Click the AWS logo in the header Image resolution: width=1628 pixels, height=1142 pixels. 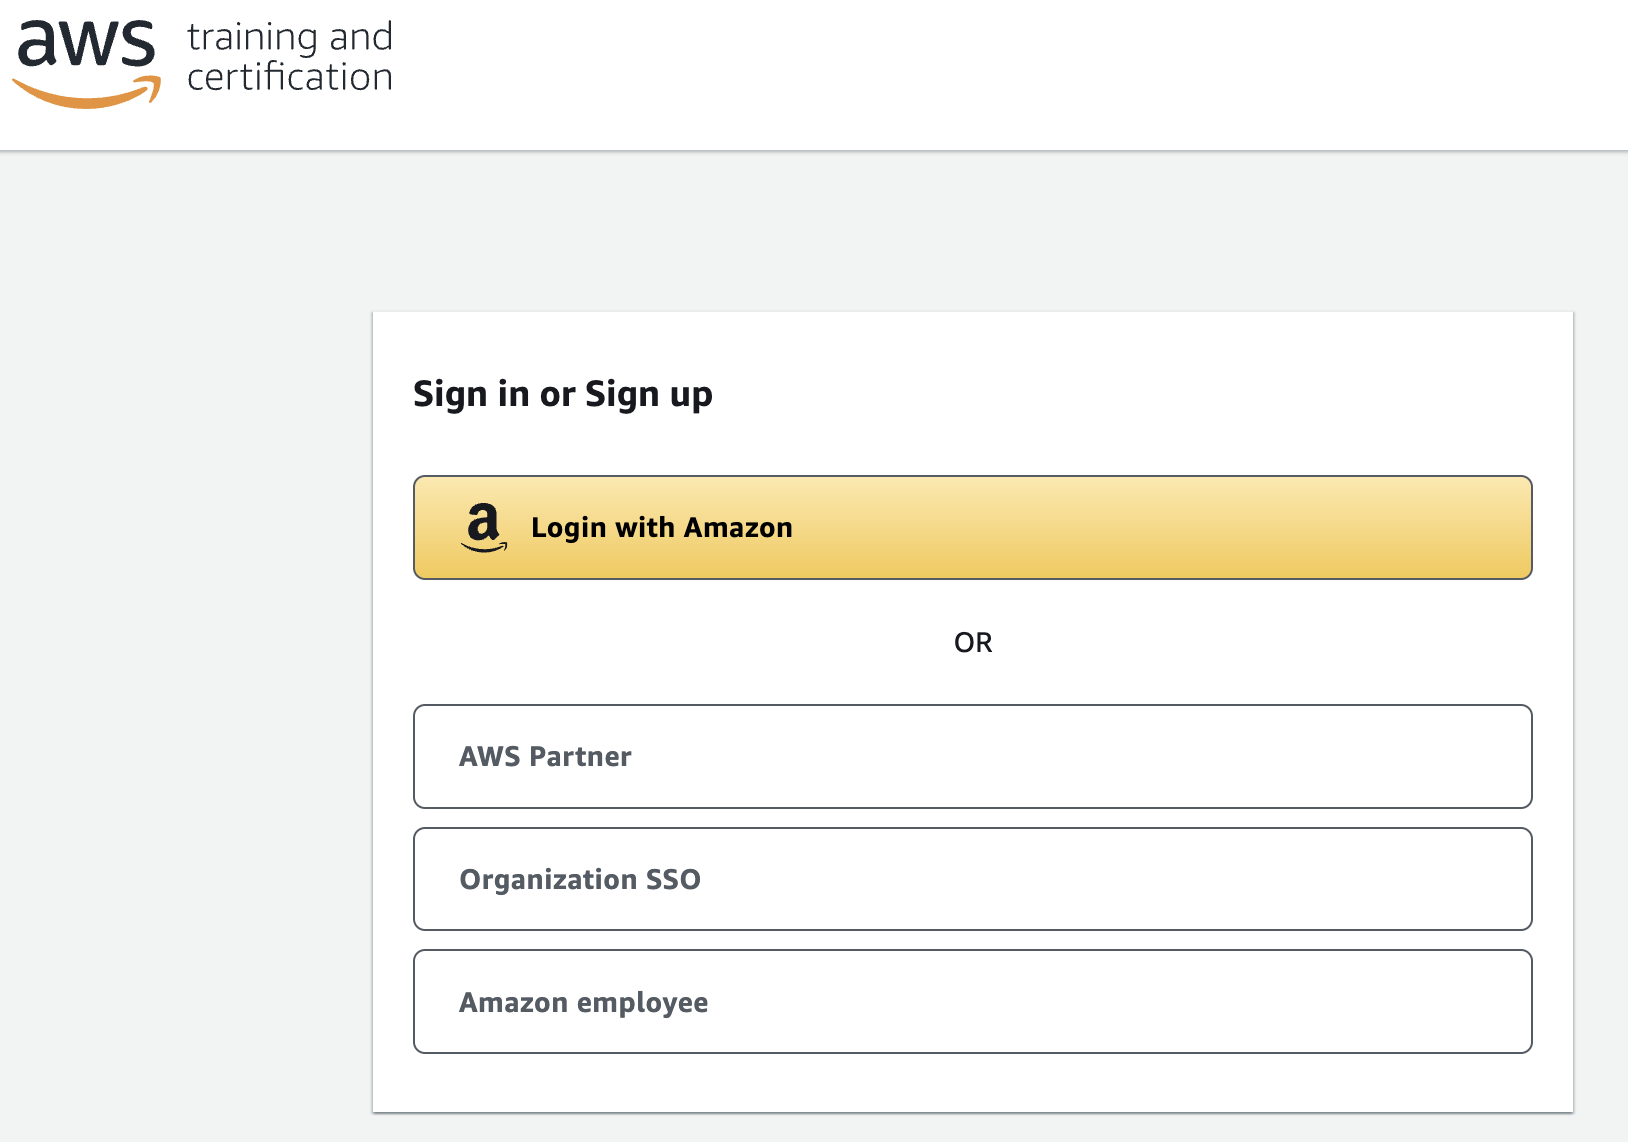pyautogui.click(x=87, y=62)
